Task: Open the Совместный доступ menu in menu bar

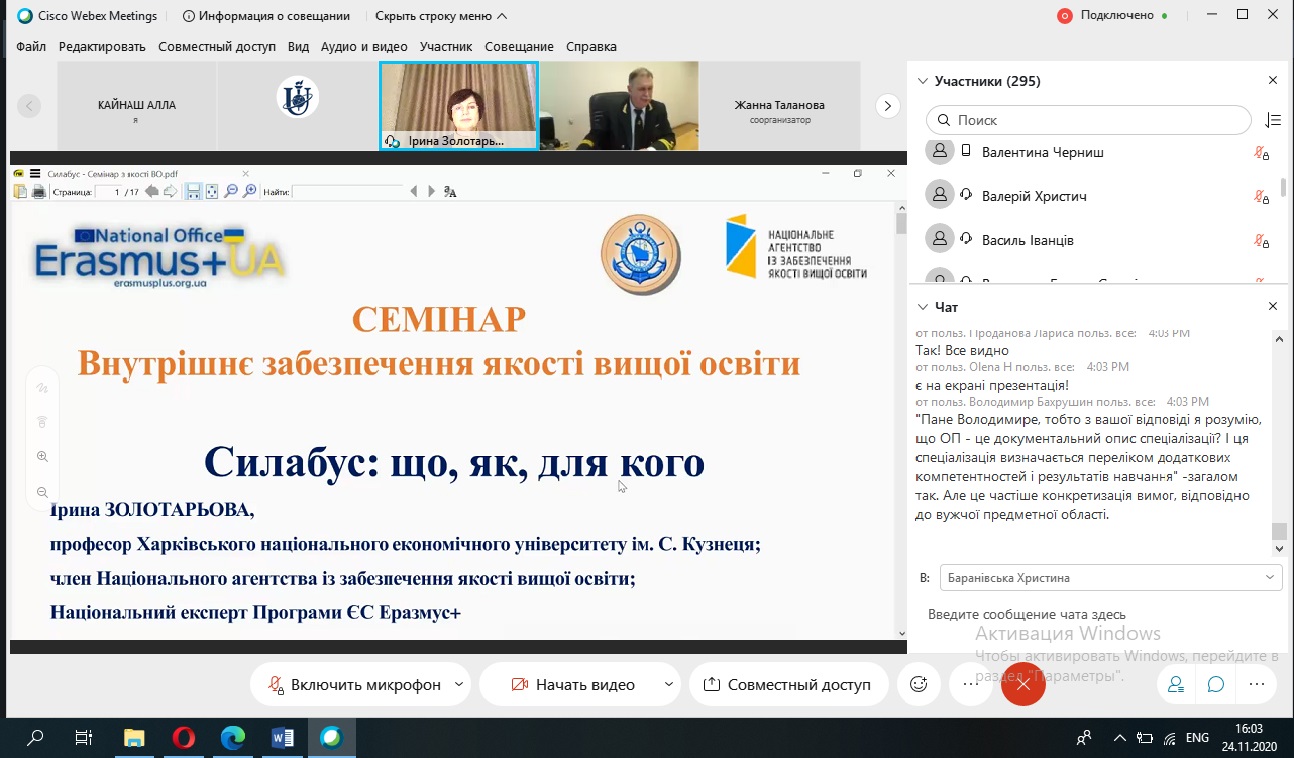Action: click(217, 47)
